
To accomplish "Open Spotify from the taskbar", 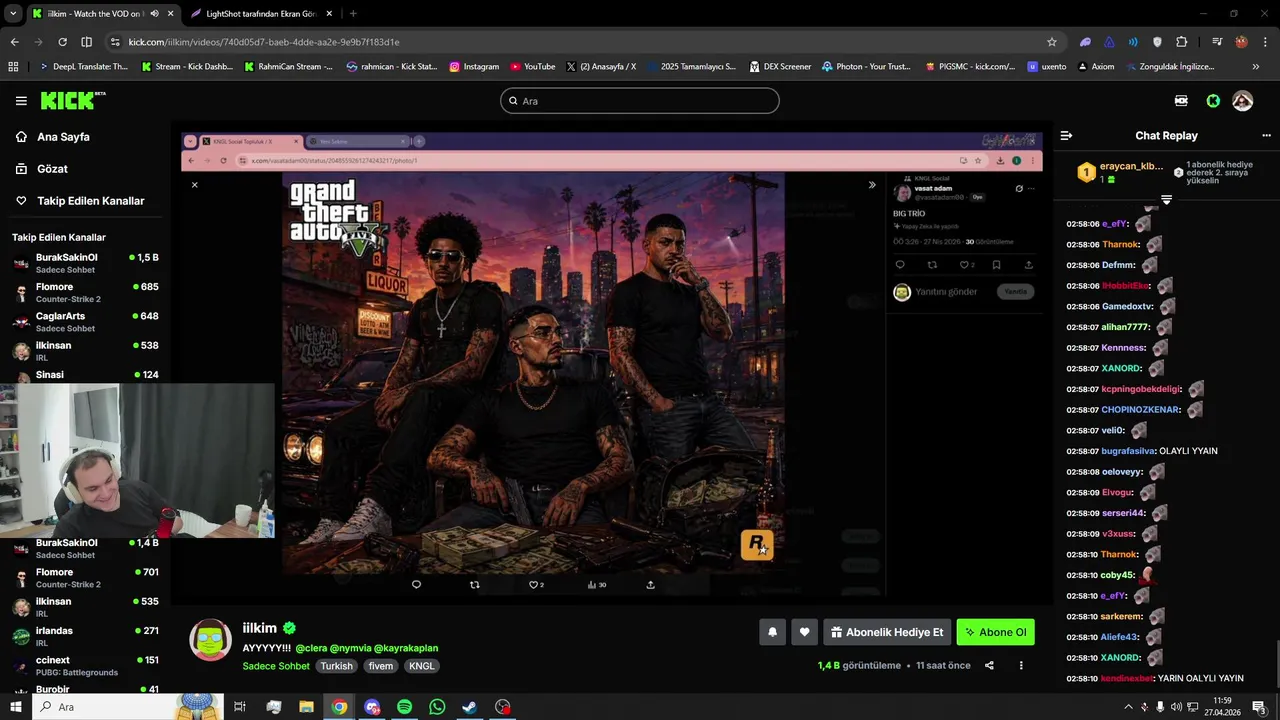I will tap(404, 707).
